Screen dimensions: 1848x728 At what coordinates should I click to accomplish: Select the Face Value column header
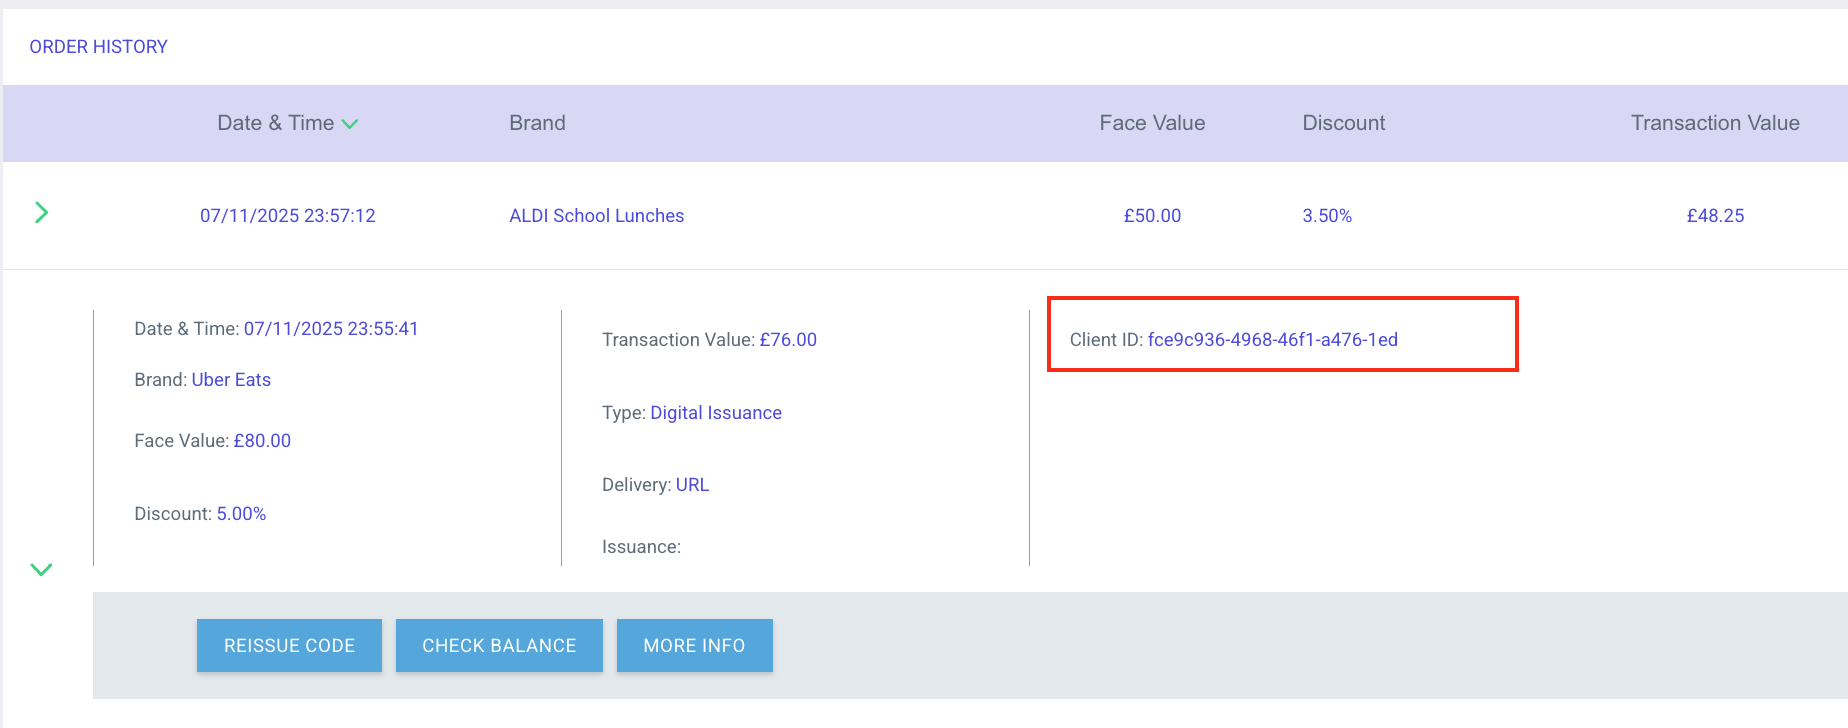[x=1152, y=123]
